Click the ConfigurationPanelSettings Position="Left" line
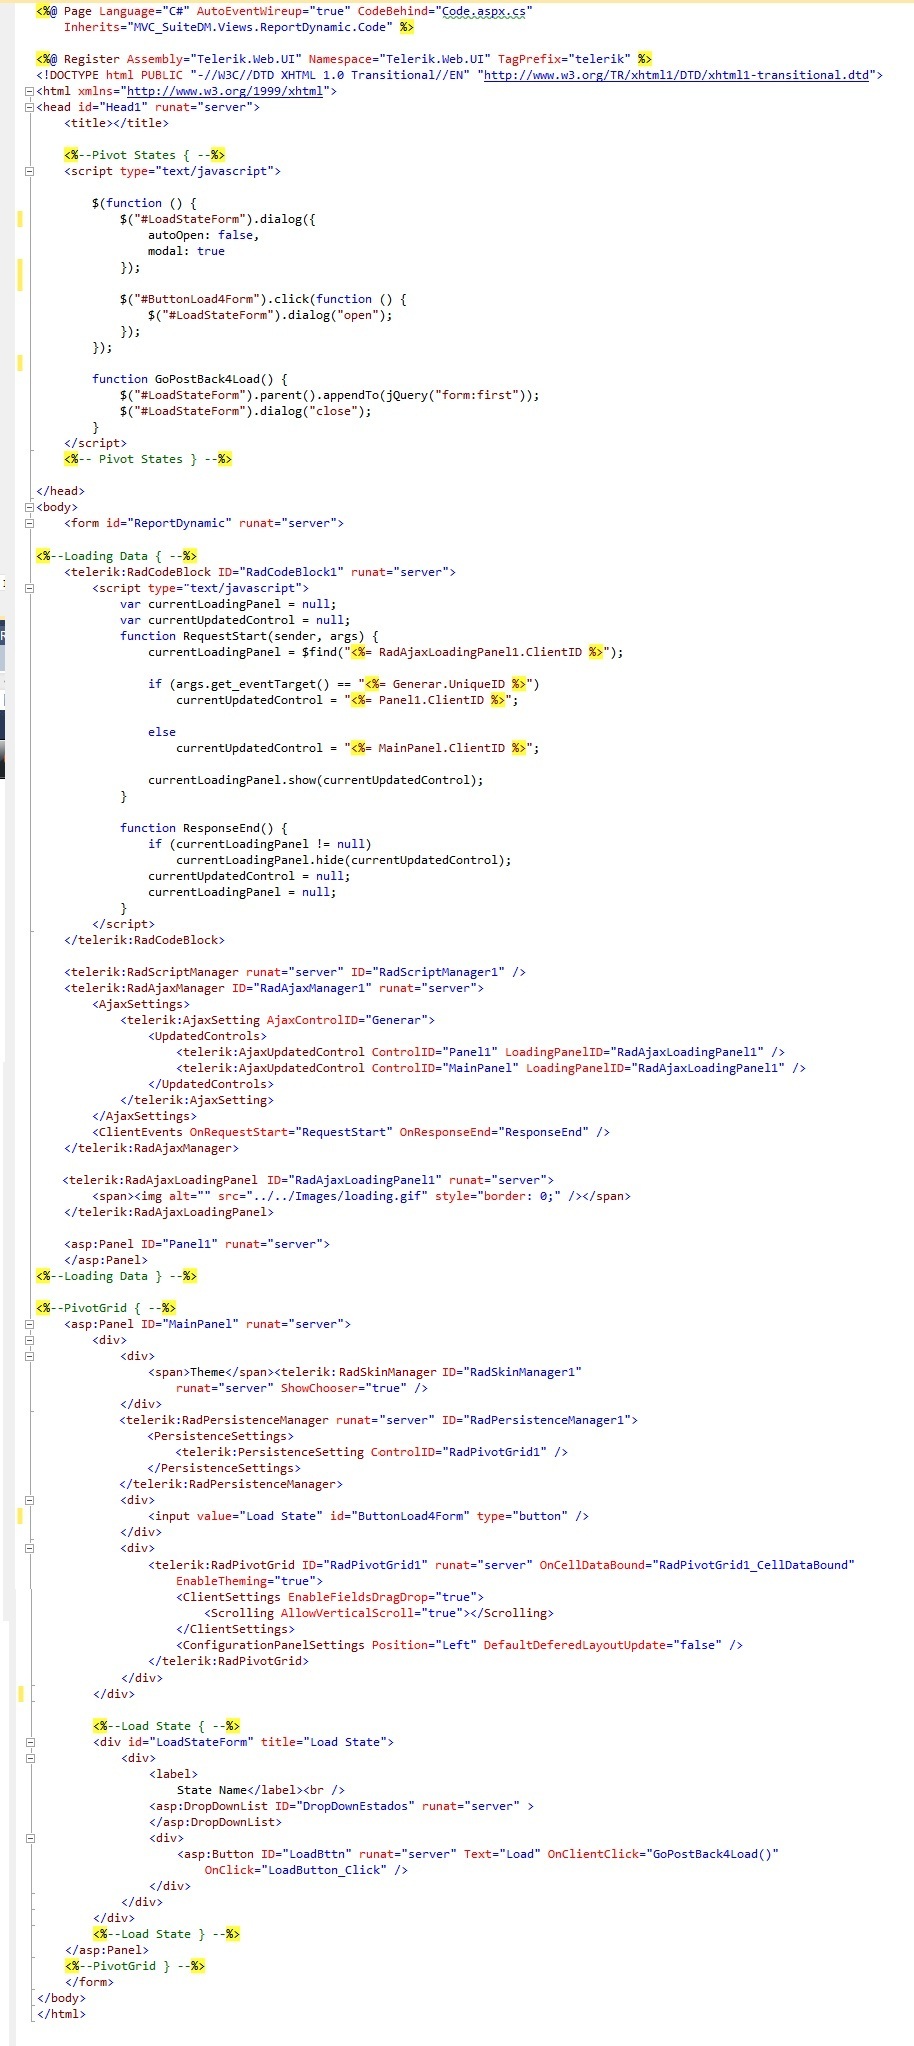 (460, 1645)
